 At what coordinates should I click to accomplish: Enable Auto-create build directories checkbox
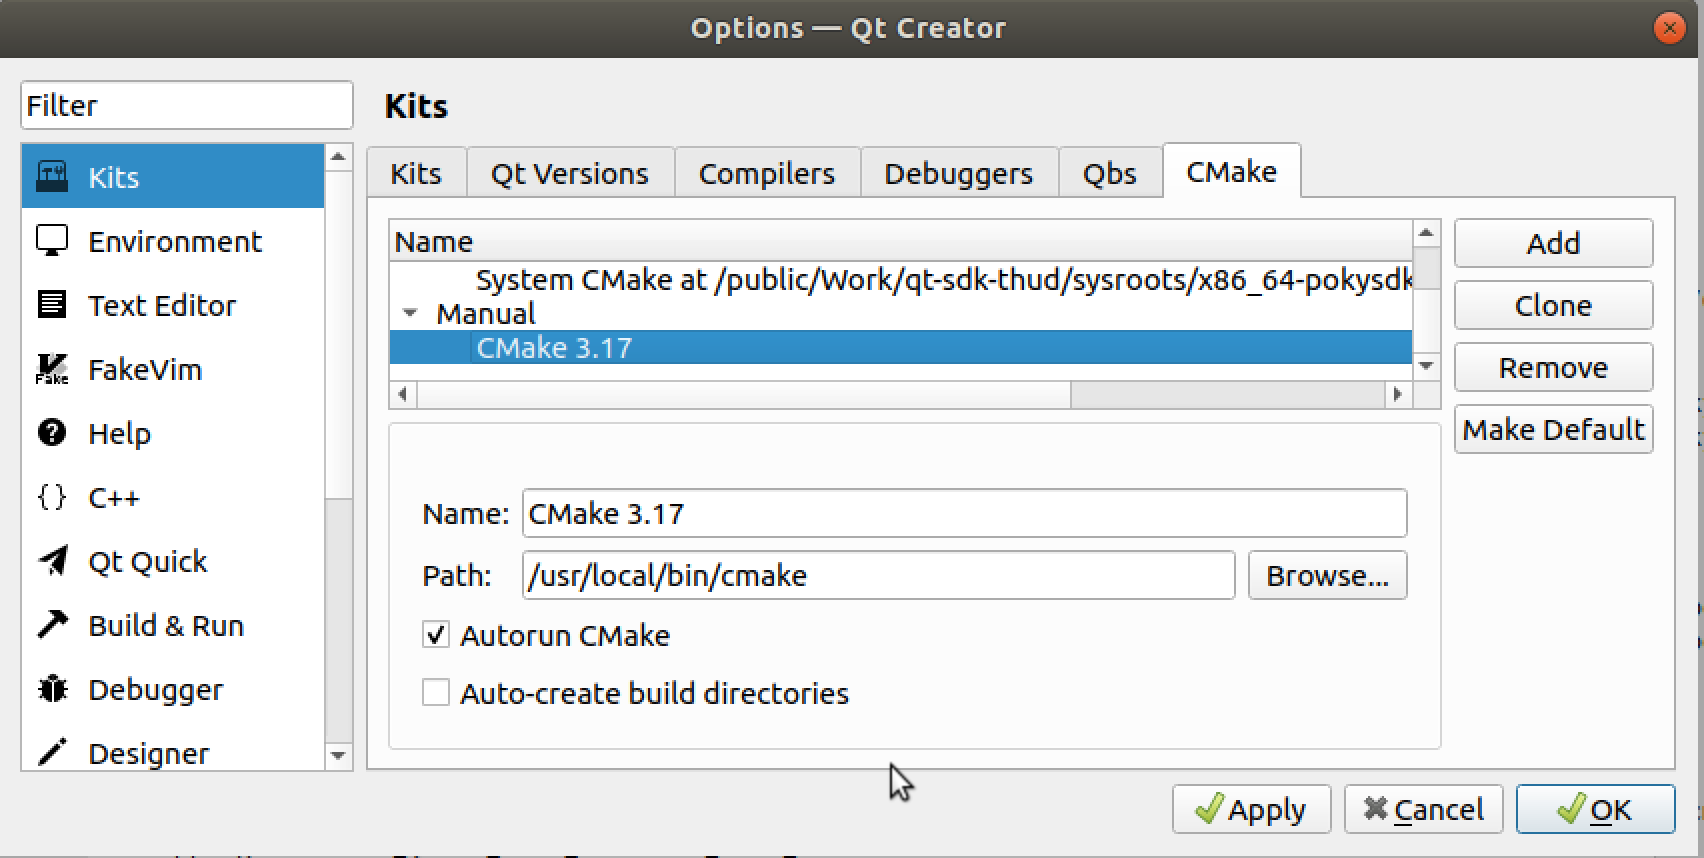point(436,693)
